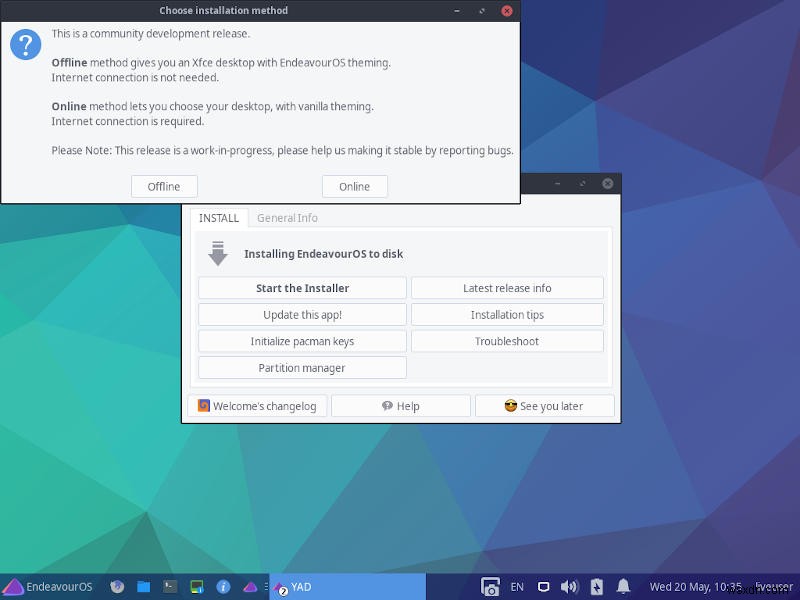Click the battery indicator in the system tray
The width and height of the screenshot is (800, 600).
point(596,586)
